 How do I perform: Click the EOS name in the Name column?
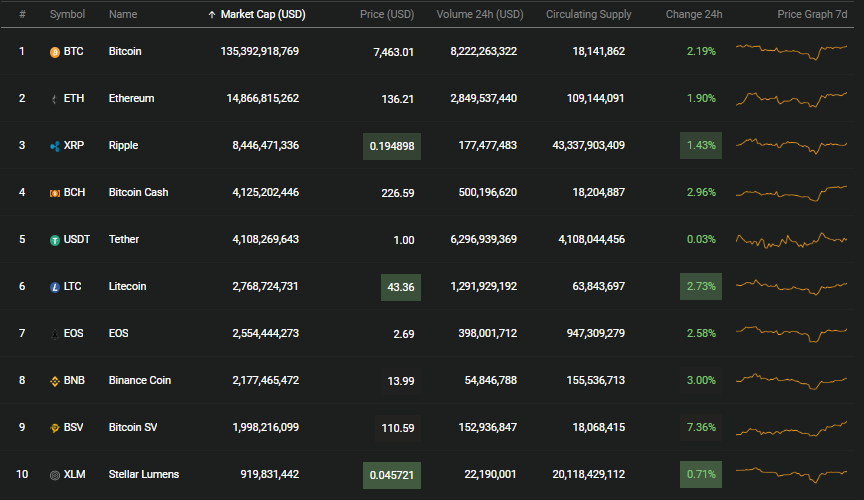click(x=118, y=334)
